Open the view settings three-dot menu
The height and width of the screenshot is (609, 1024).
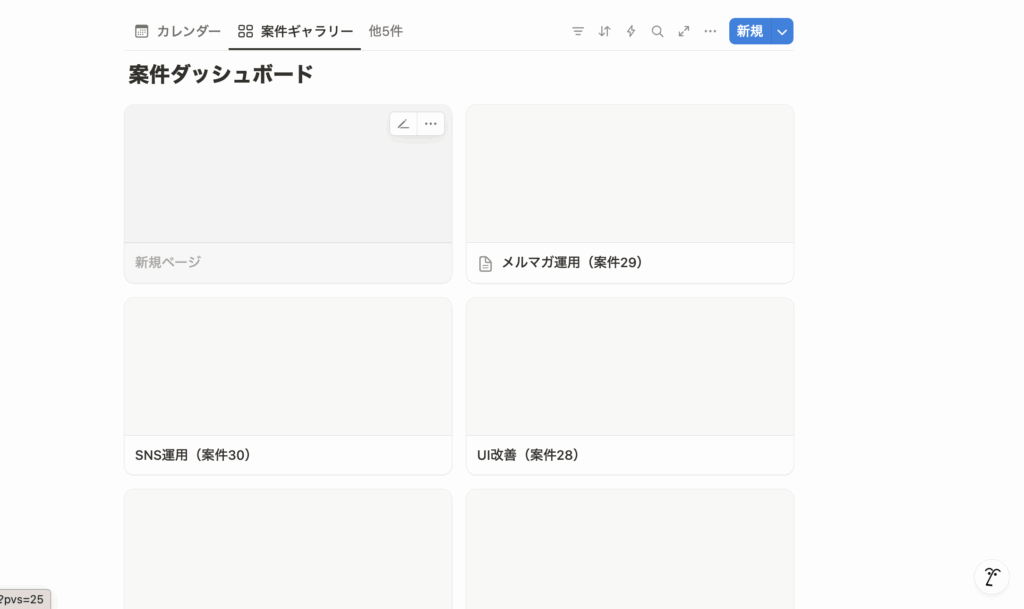coord(710,31)
